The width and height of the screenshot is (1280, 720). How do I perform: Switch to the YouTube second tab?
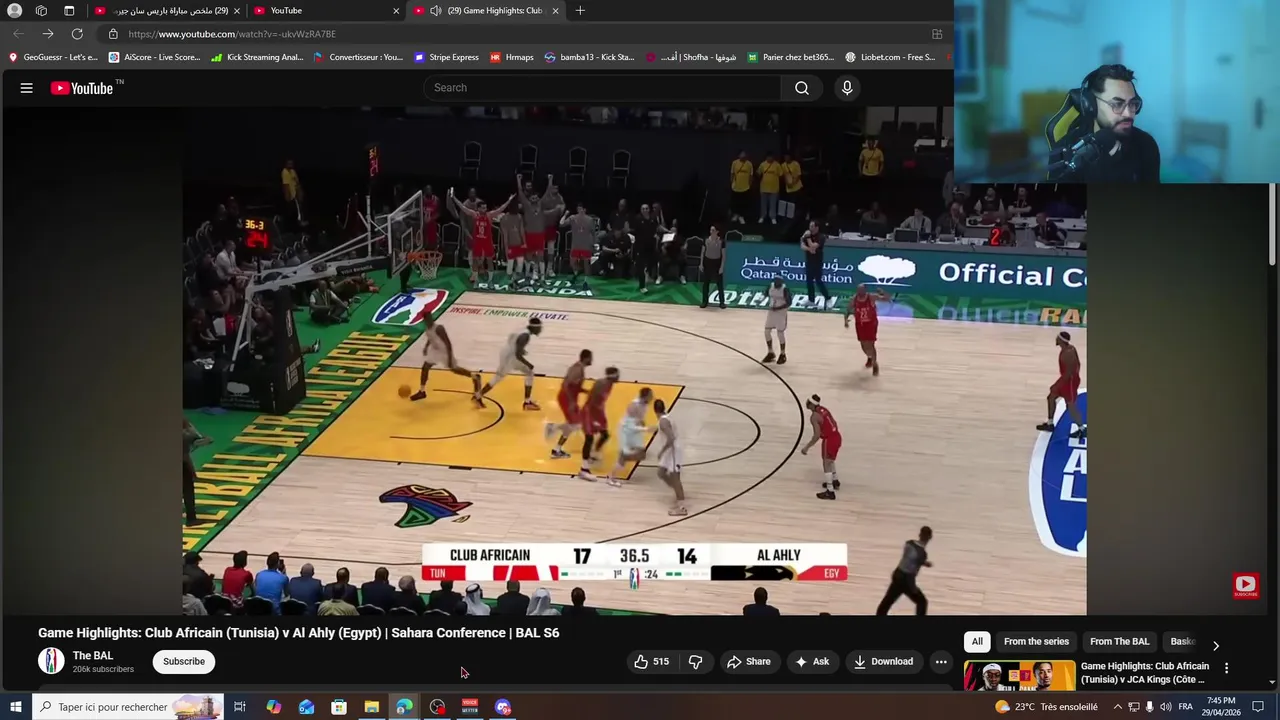tap(323, 10)
